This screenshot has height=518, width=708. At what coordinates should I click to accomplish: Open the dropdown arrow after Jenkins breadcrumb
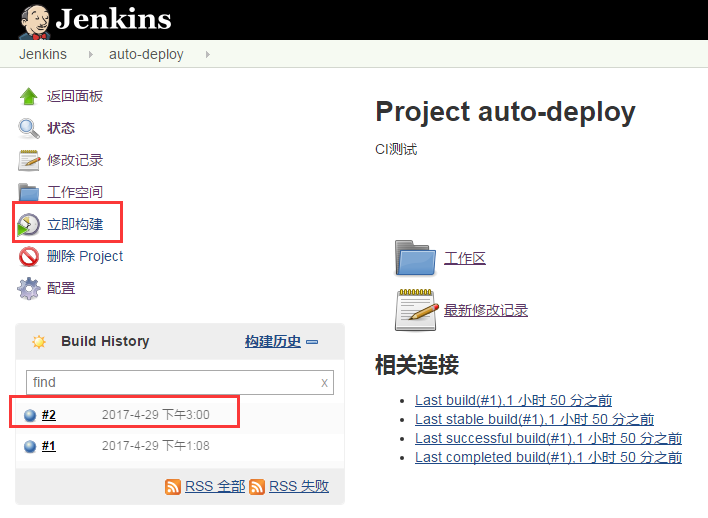click(91, 55)
